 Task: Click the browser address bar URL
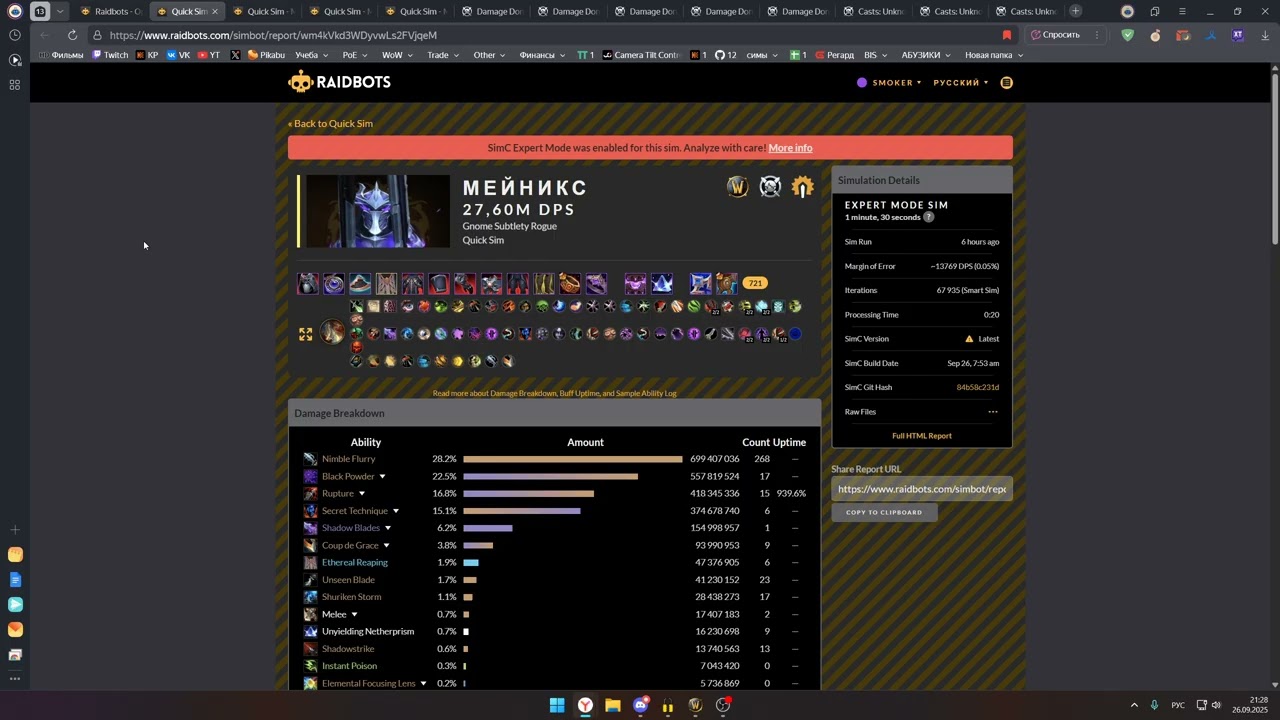tap(273, 35)
